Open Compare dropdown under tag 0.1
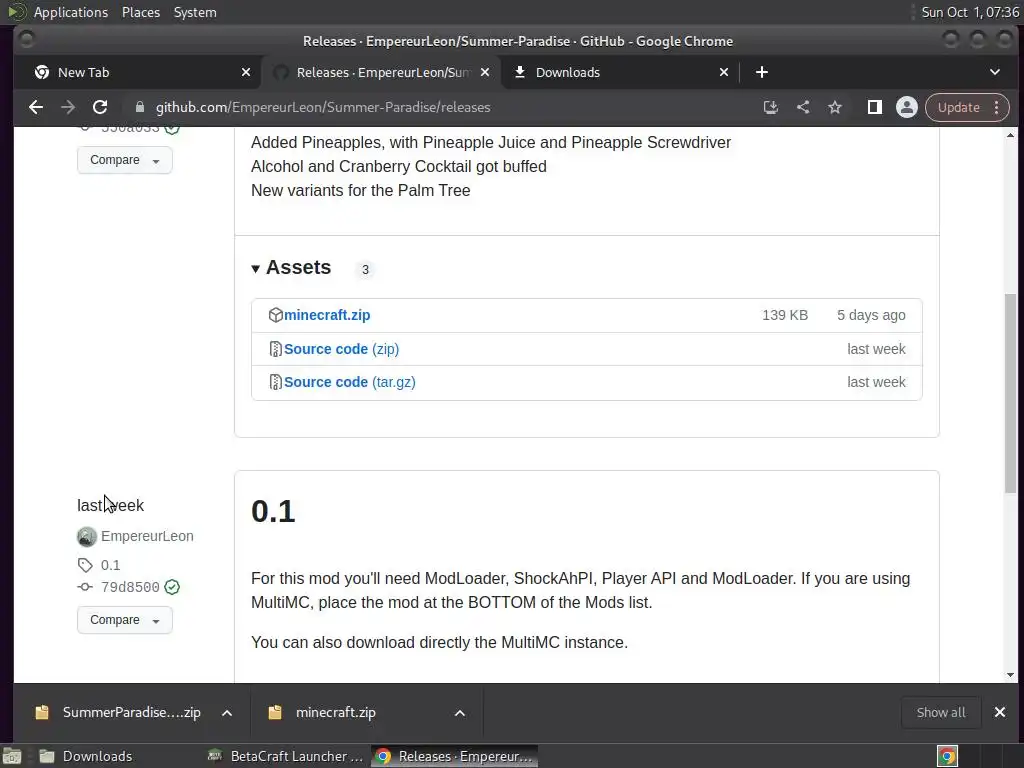Screen dimensions: 1024x768 [125, 620]
